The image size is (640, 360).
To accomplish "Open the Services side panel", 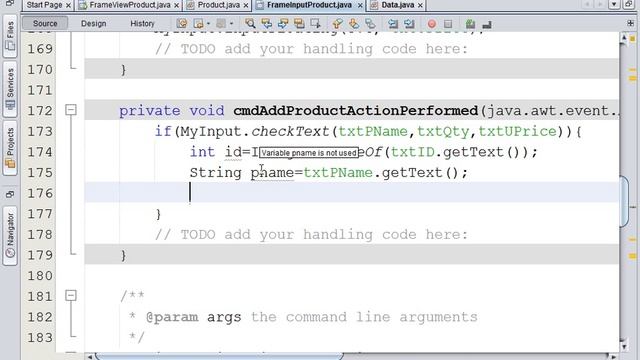I will tap(10, 89).
